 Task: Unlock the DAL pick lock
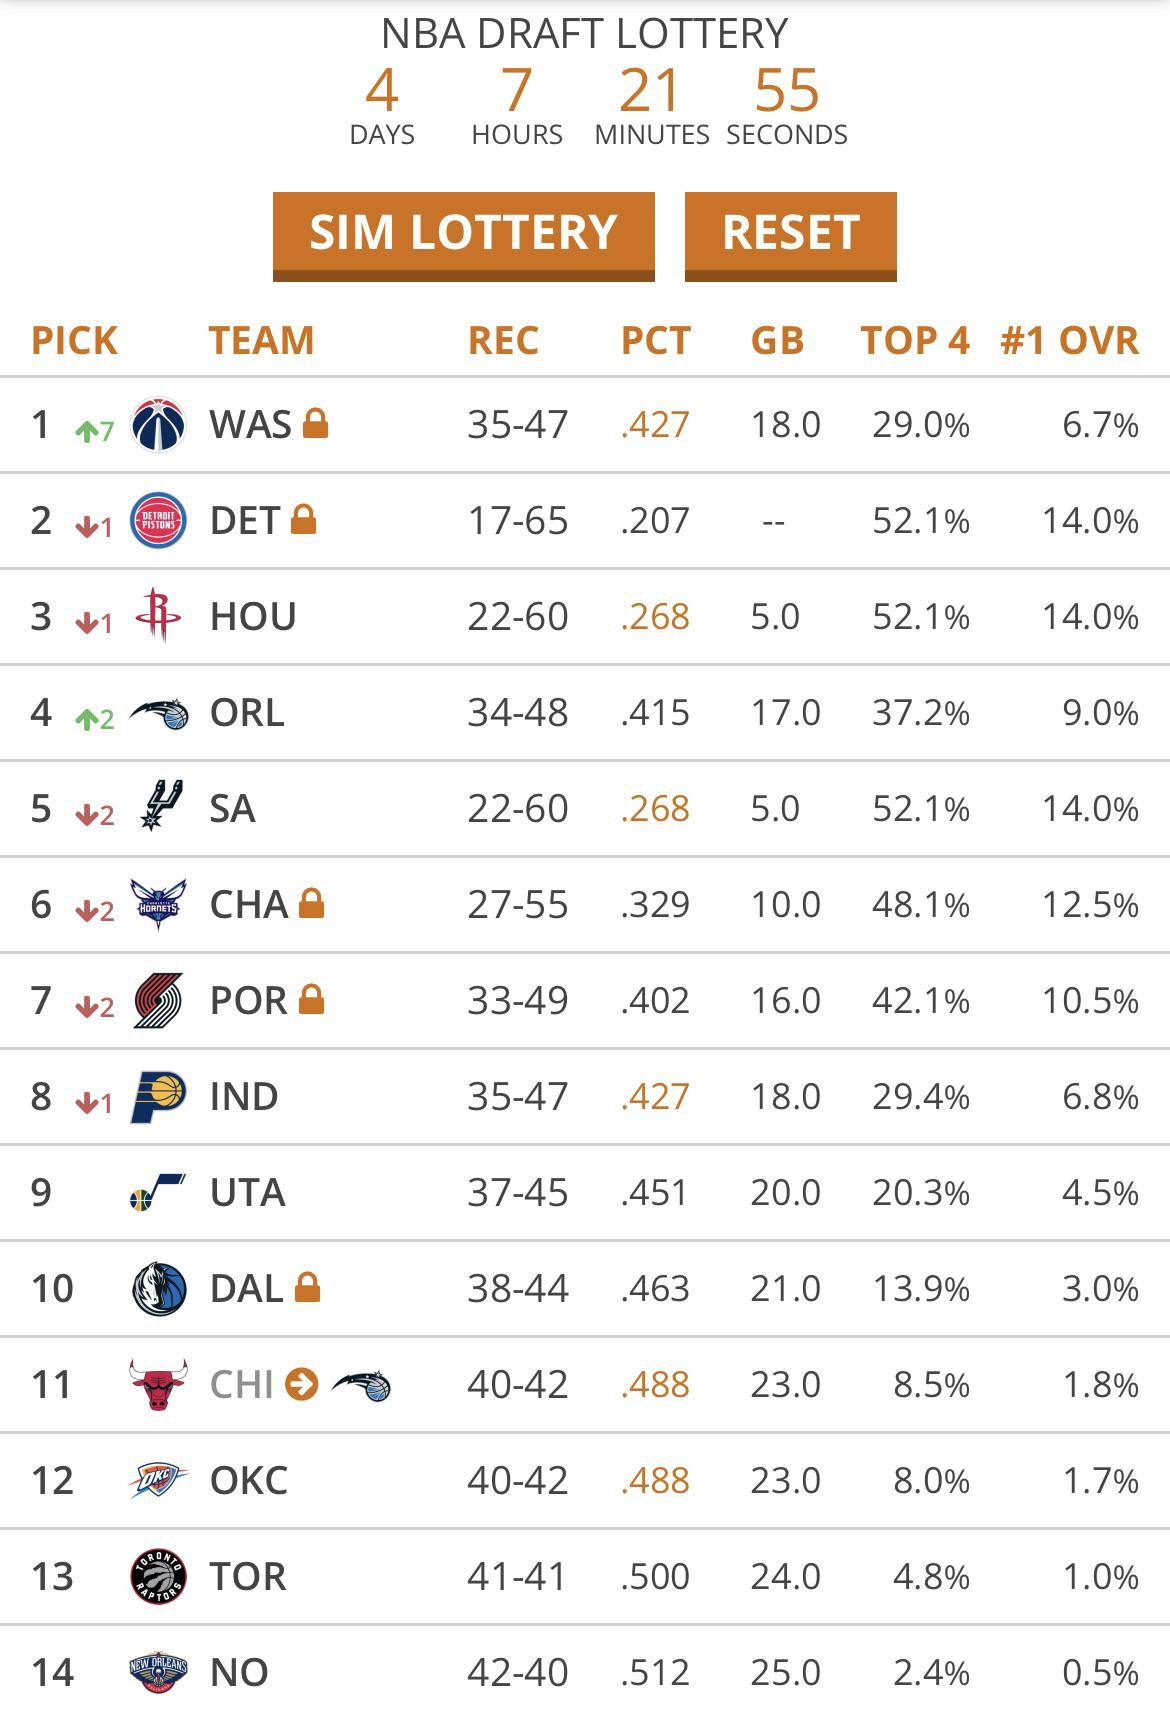(307, 1288)
